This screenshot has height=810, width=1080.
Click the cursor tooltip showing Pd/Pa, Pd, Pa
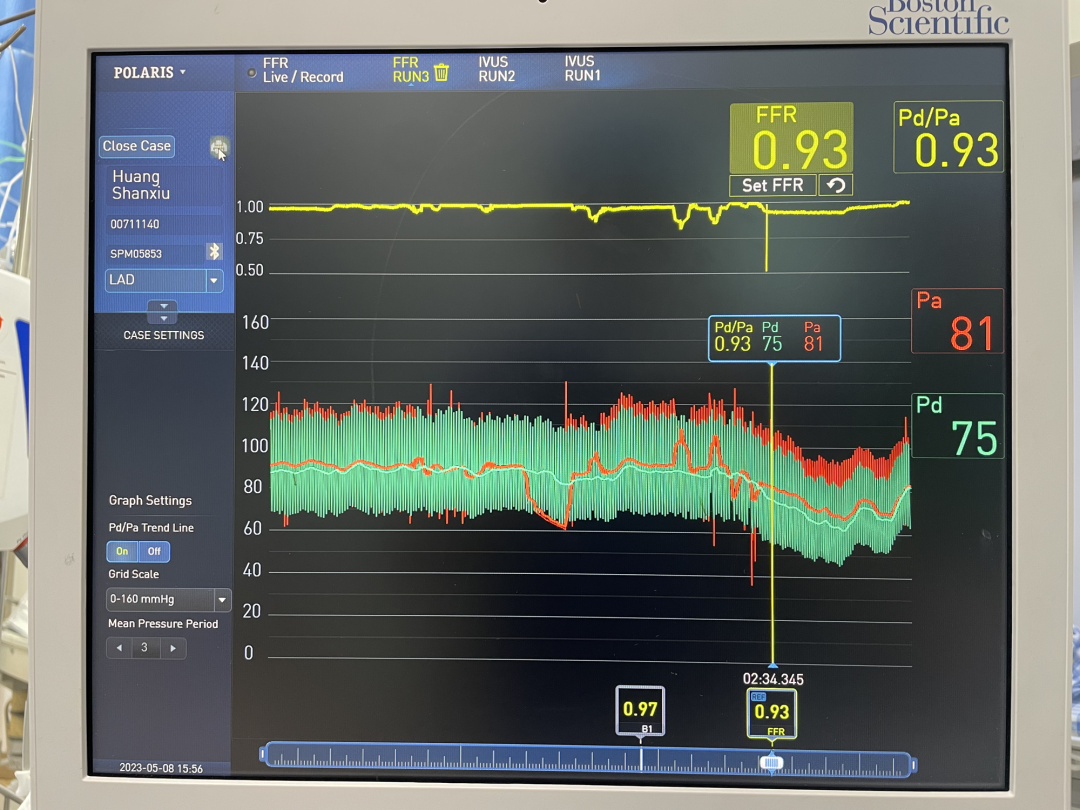774,338
